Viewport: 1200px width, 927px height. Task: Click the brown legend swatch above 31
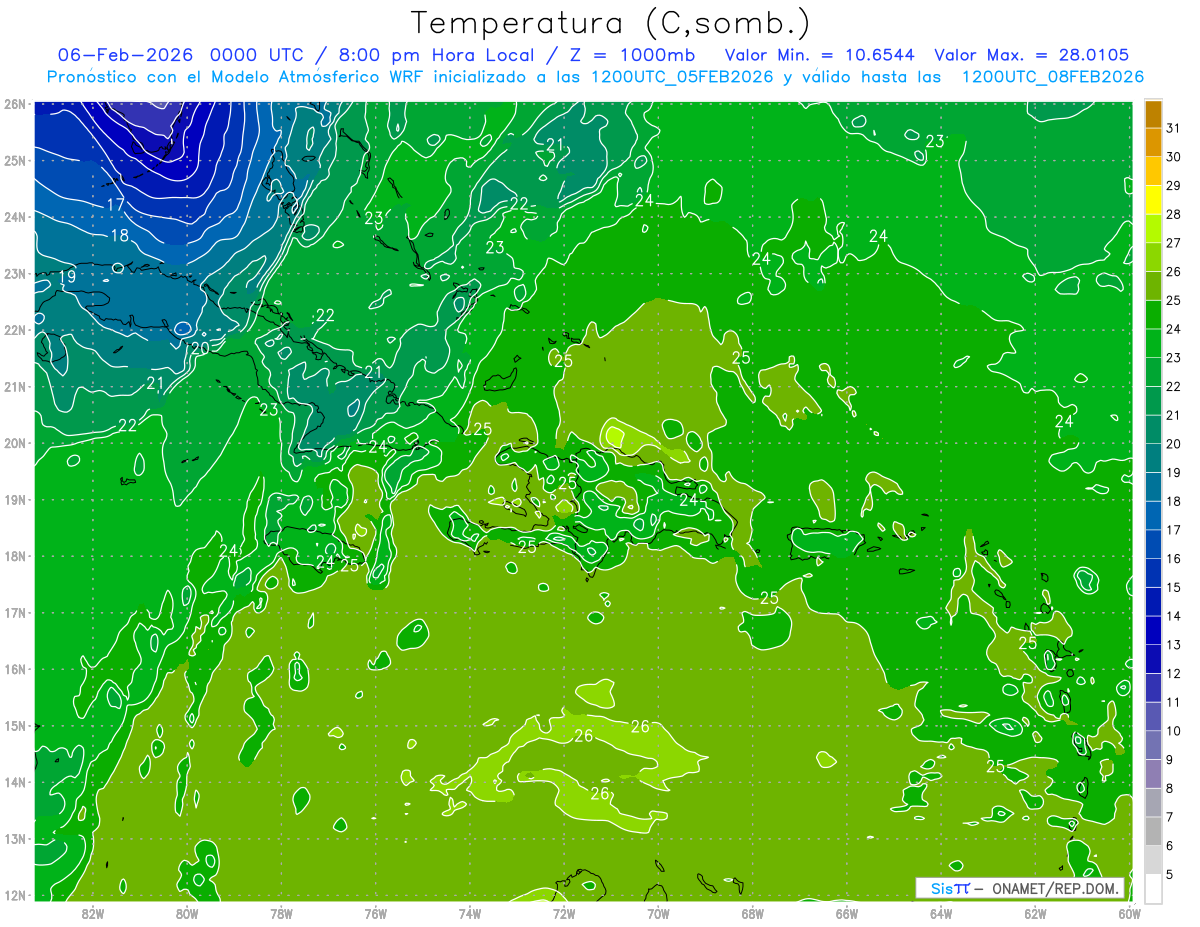1153,114
